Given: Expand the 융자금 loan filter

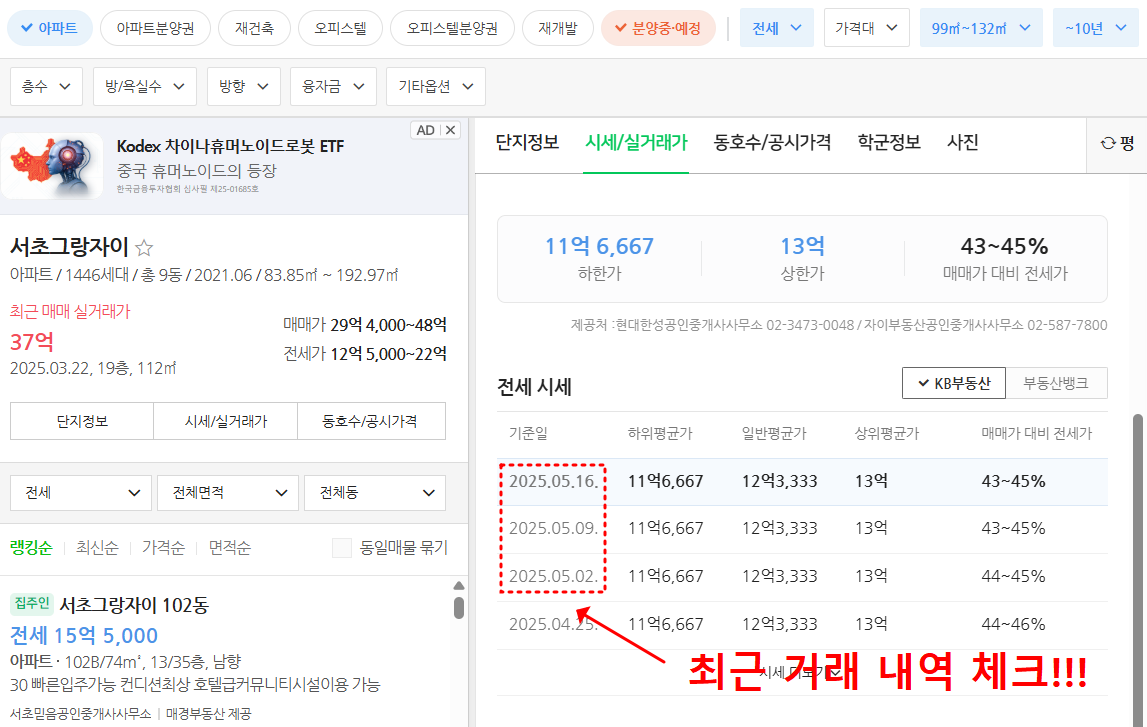Looking at the screenshot, I should click(x=333, y=86).
